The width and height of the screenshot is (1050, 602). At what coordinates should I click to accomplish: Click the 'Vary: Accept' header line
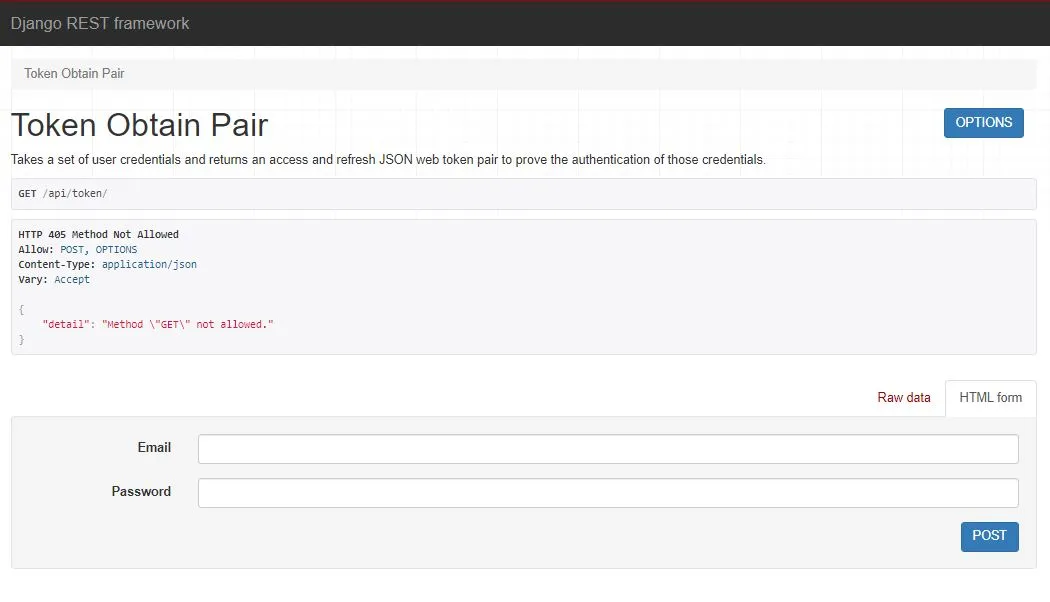click(x=54, y=279)
